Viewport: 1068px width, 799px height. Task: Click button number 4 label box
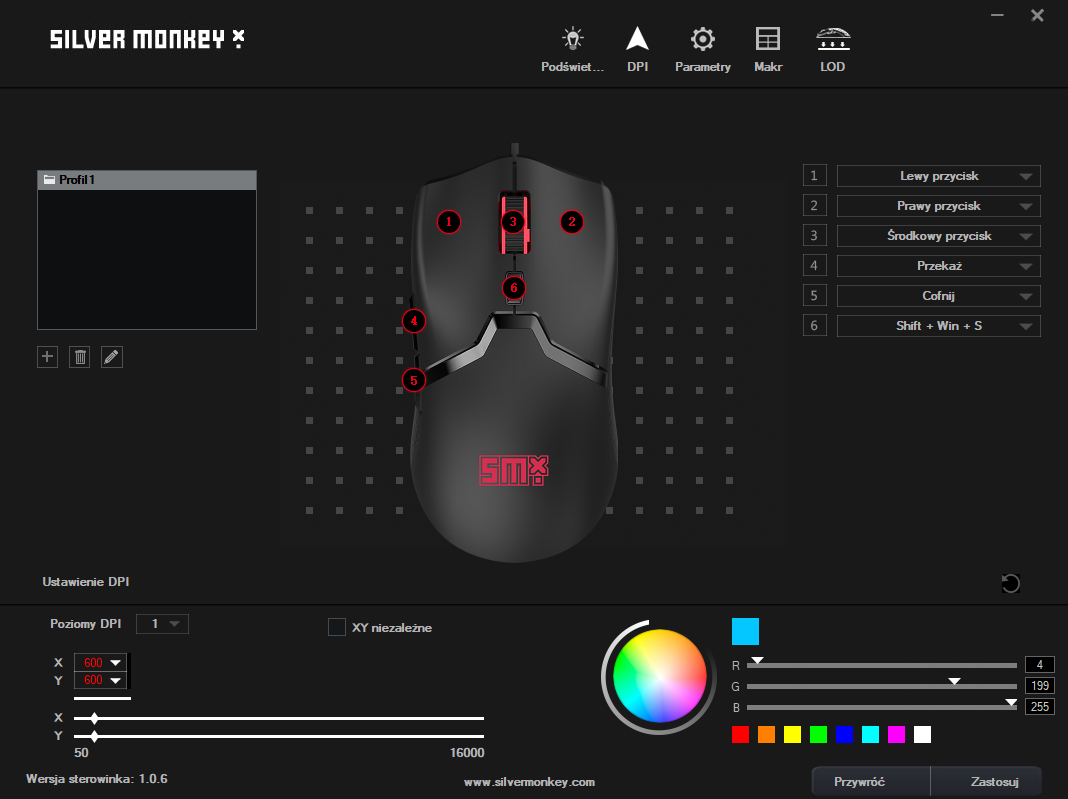814,266
